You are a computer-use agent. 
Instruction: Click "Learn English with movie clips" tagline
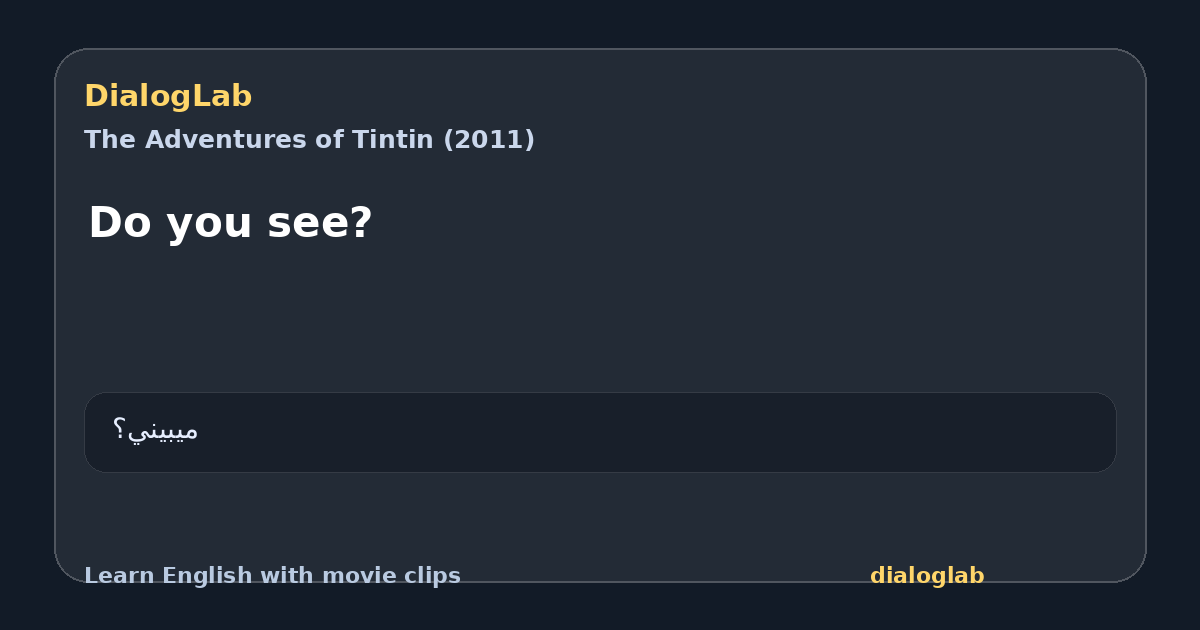pyautogui.click(x=272, y=576)
